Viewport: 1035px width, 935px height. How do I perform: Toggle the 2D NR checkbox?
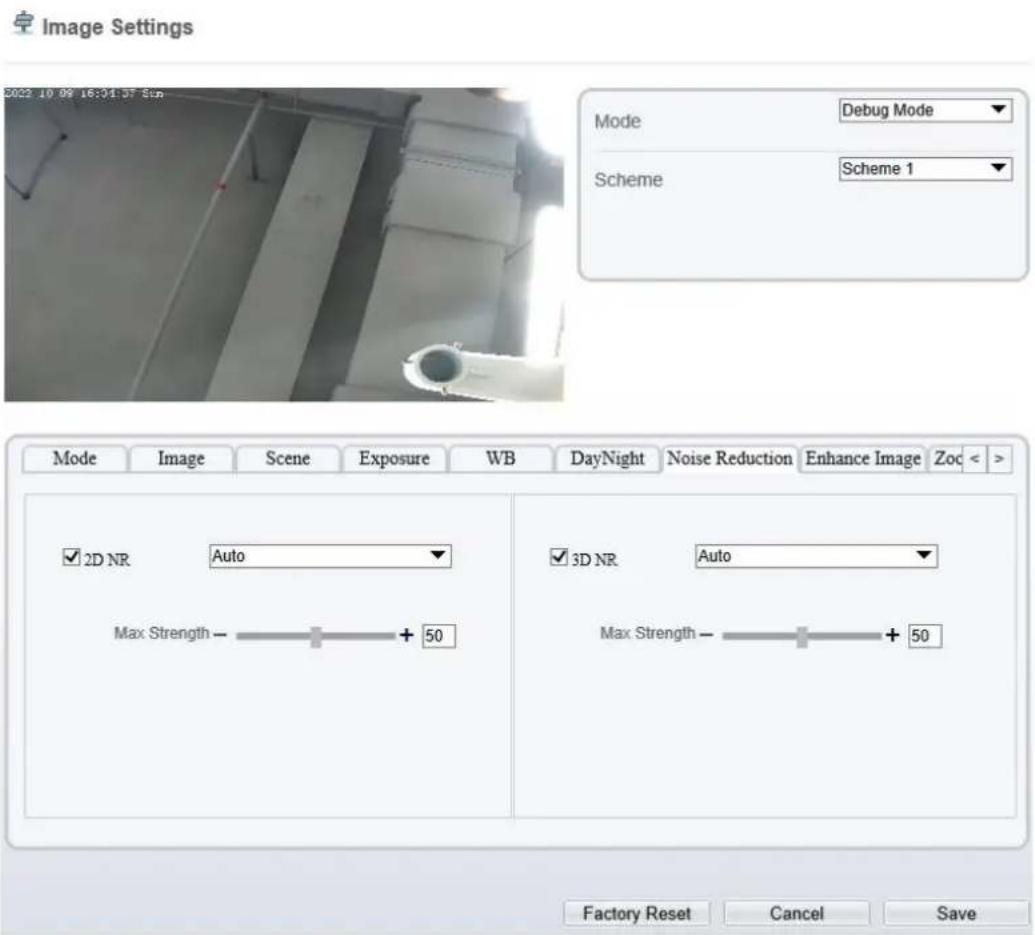(71, 557)
